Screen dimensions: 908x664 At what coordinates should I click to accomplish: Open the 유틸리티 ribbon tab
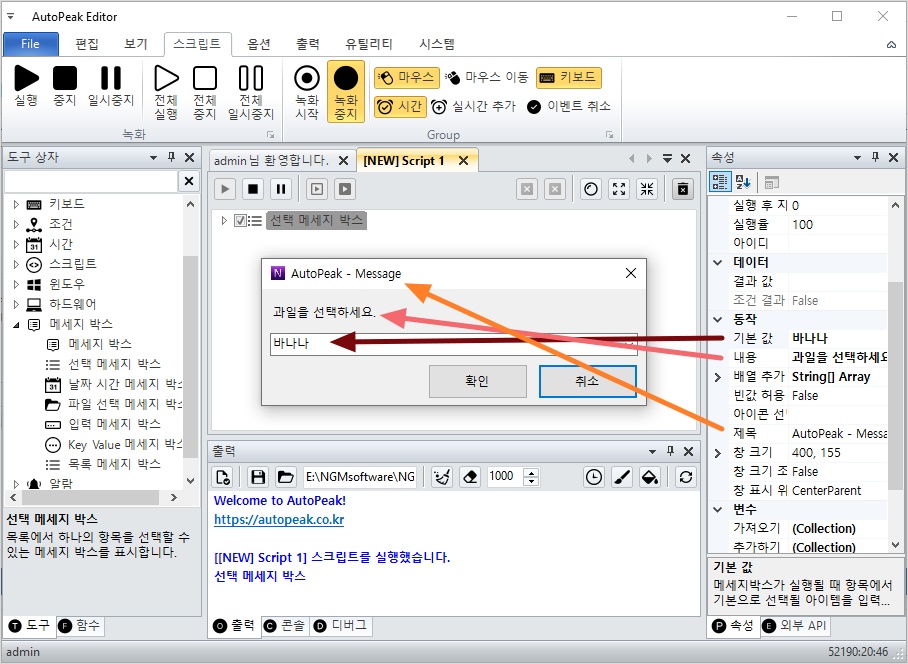[369, 44]
